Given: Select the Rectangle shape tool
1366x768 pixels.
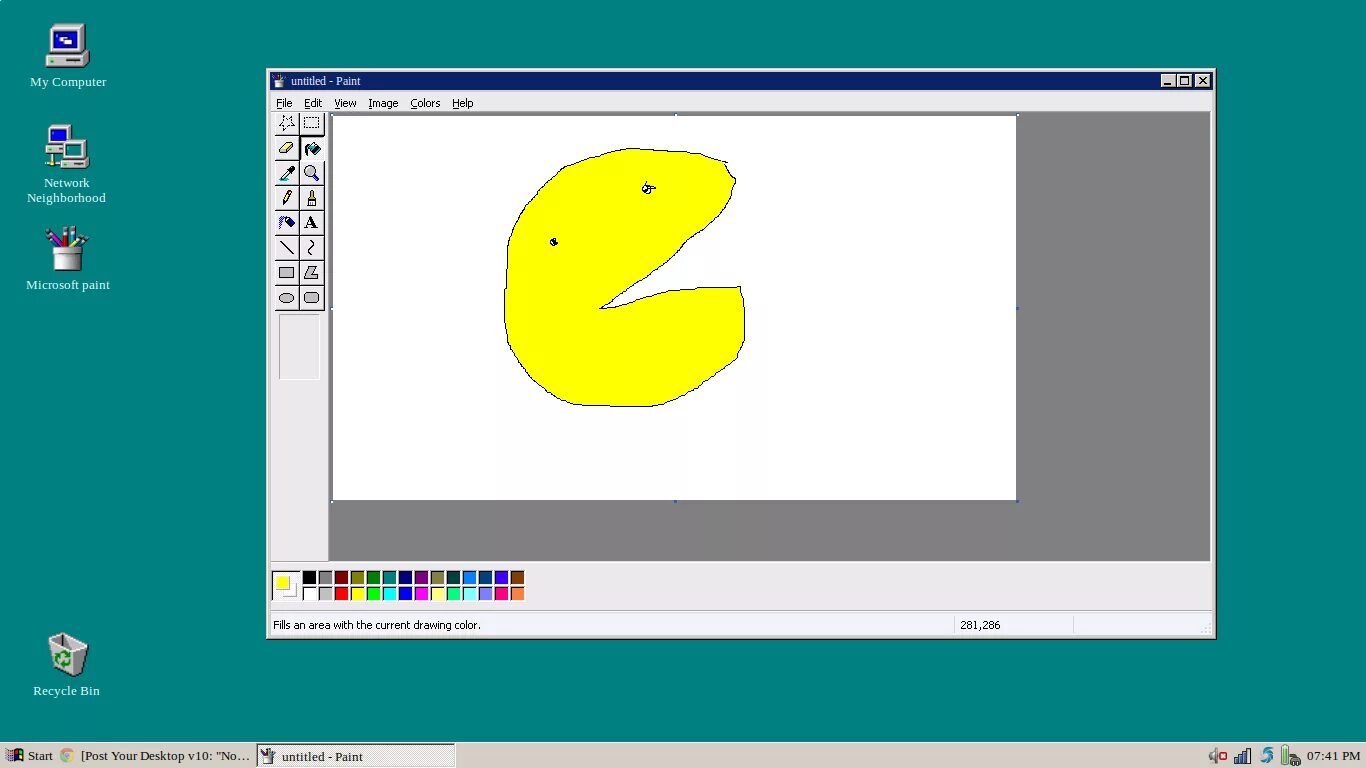Looking at the screenshot, I should coord(287,273).
